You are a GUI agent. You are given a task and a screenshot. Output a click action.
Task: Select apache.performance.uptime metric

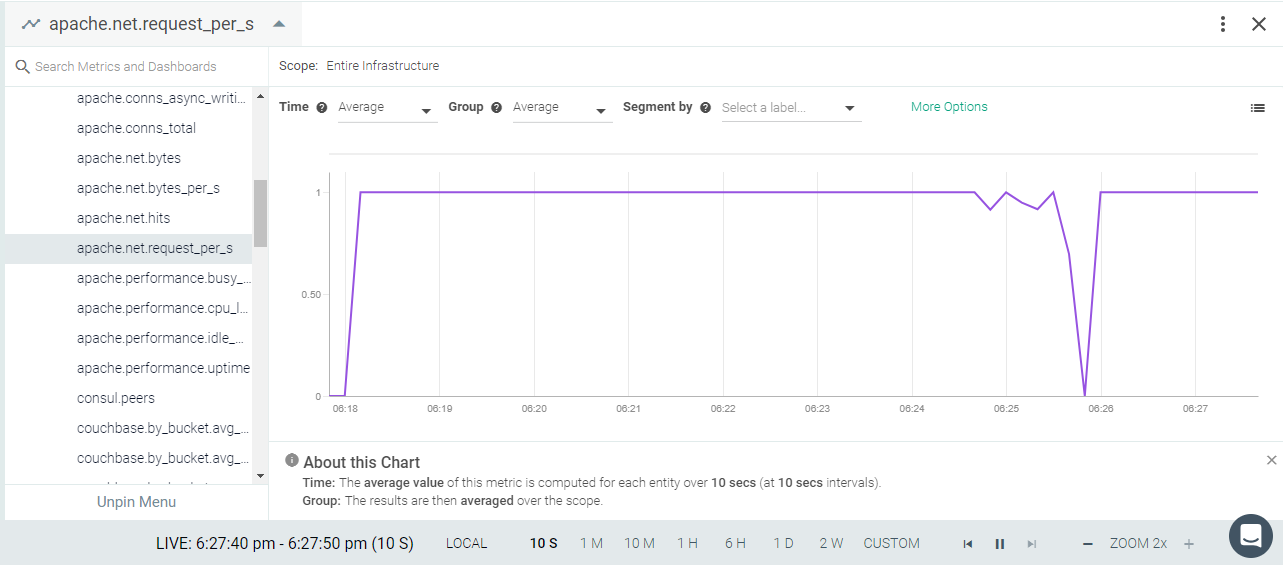tap(163, 368)
